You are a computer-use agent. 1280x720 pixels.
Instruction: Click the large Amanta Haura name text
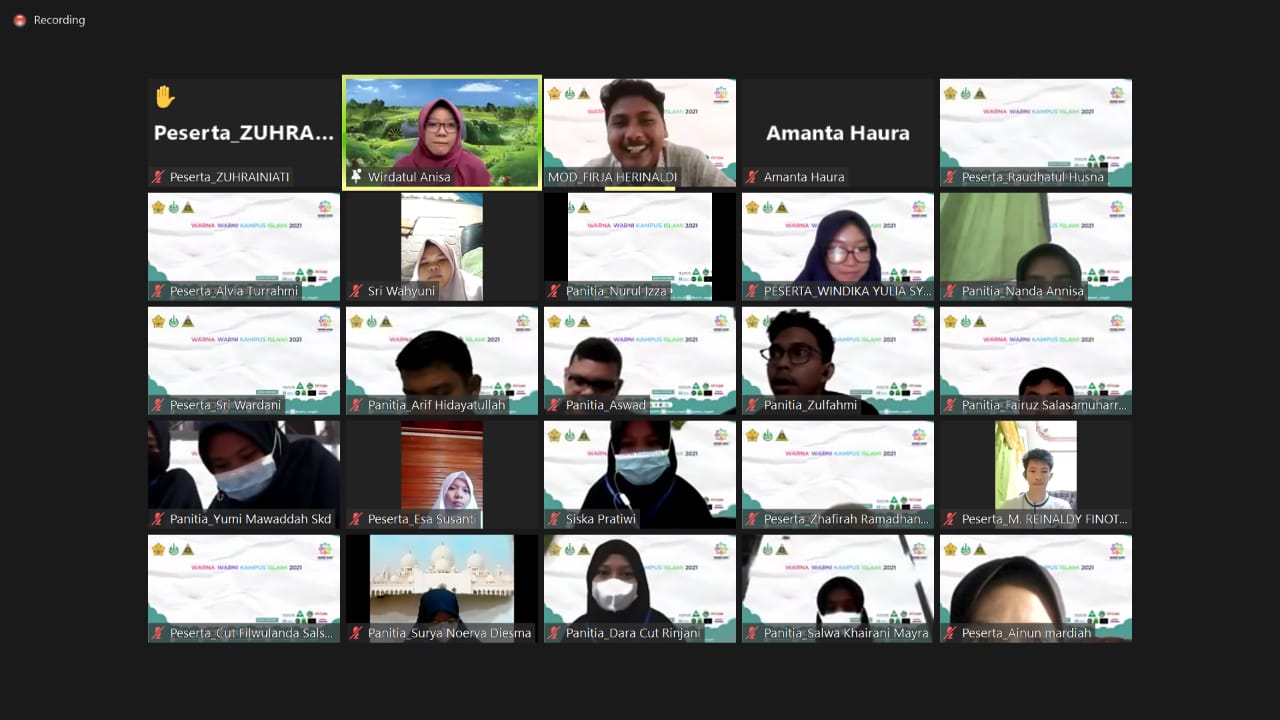(837, 133)
